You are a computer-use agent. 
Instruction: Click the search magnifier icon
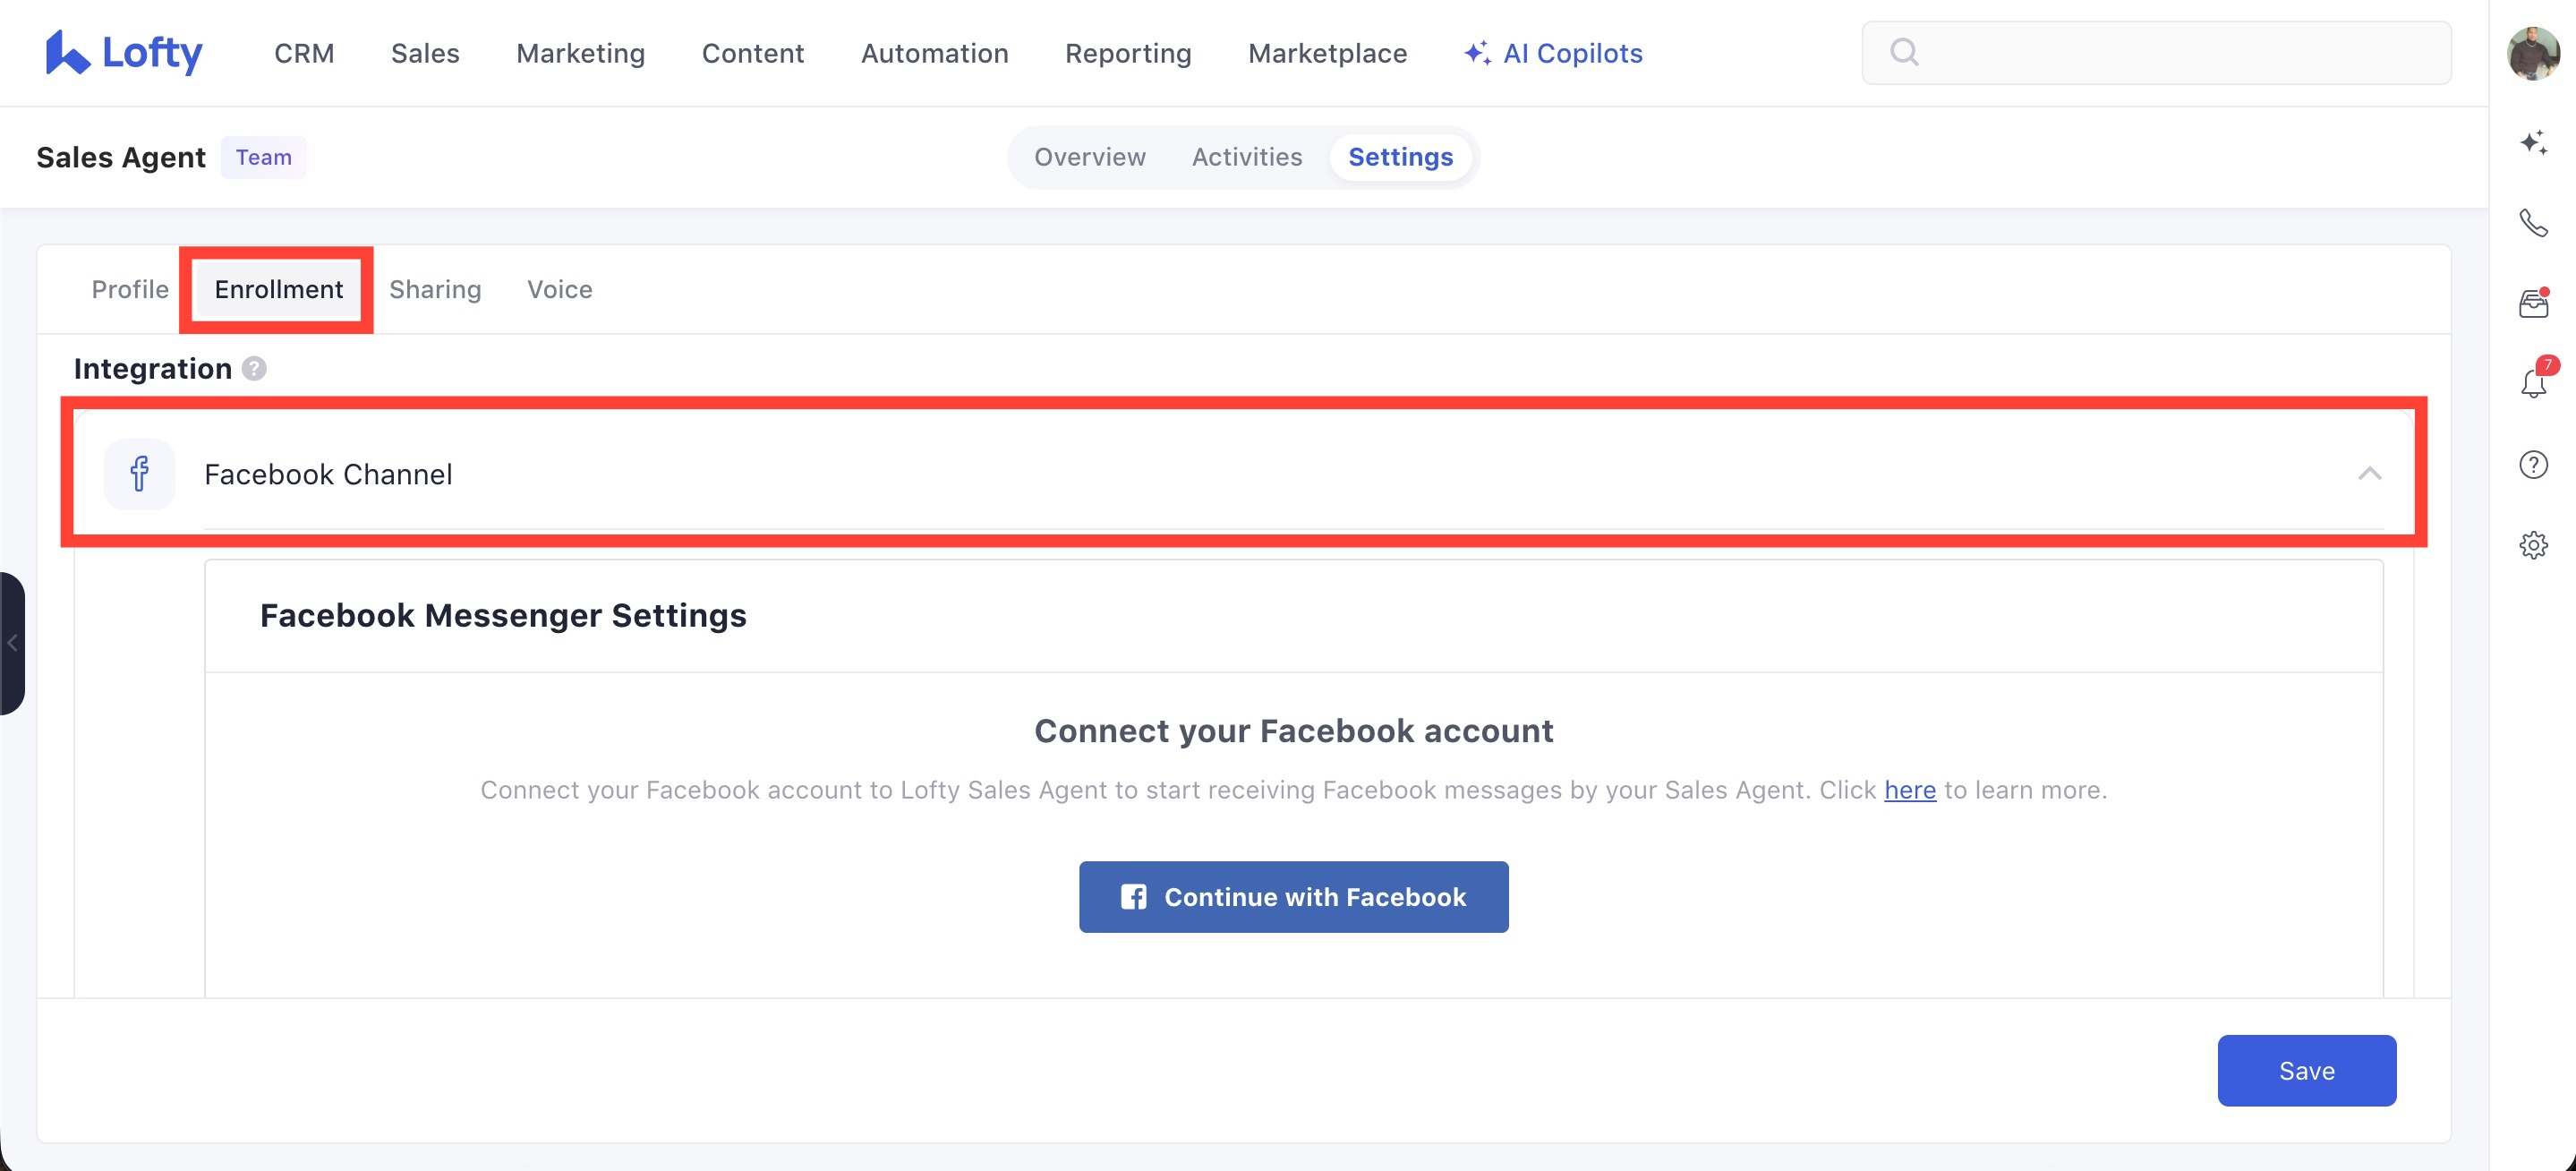(1904, 52)
